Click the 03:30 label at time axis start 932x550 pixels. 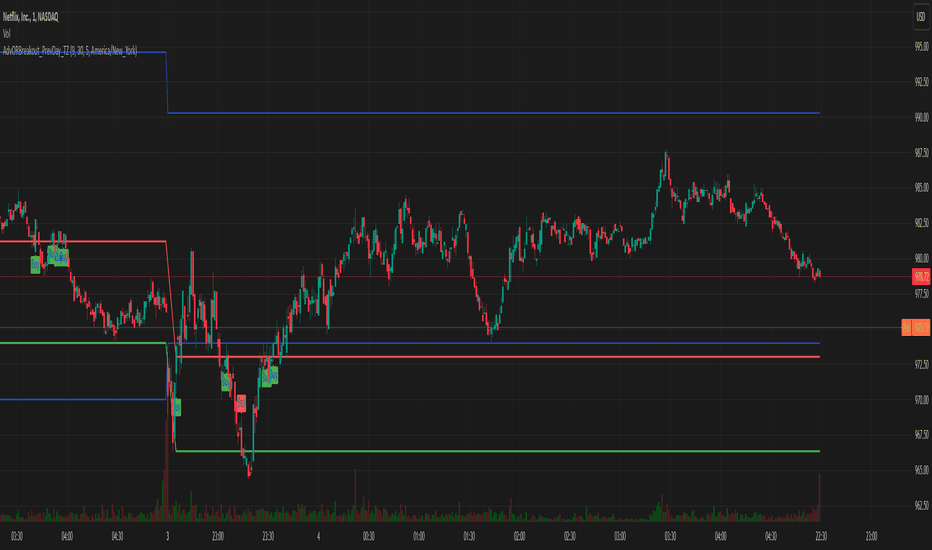pyautogui.click(x=17, y=536)
